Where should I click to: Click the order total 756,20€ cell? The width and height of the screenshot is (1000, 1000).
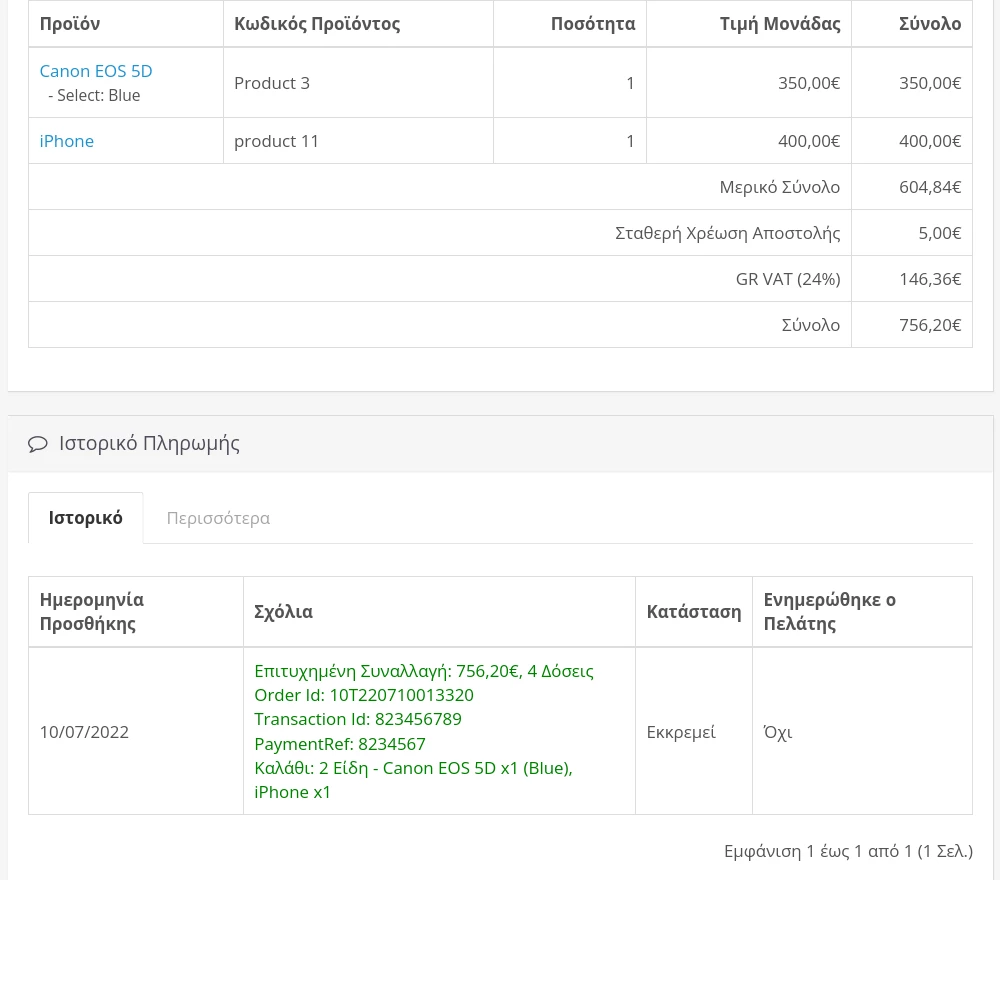click(x=930, y=325)
